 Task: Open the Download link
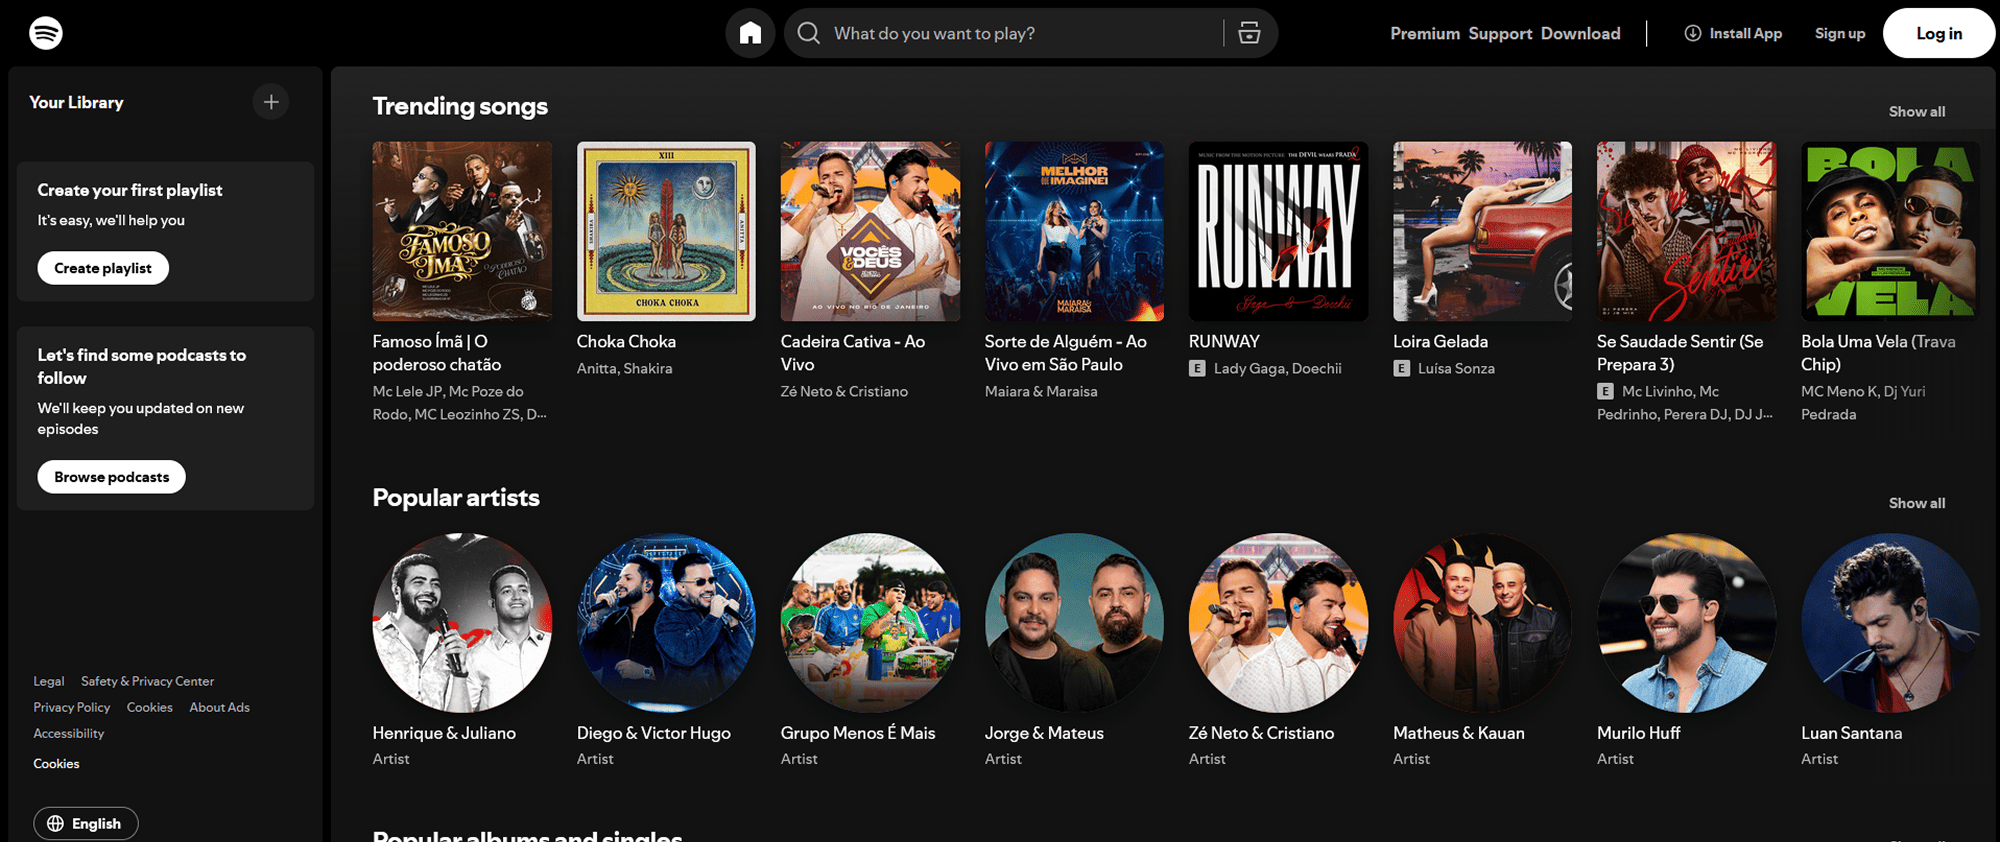(1580, 33)
